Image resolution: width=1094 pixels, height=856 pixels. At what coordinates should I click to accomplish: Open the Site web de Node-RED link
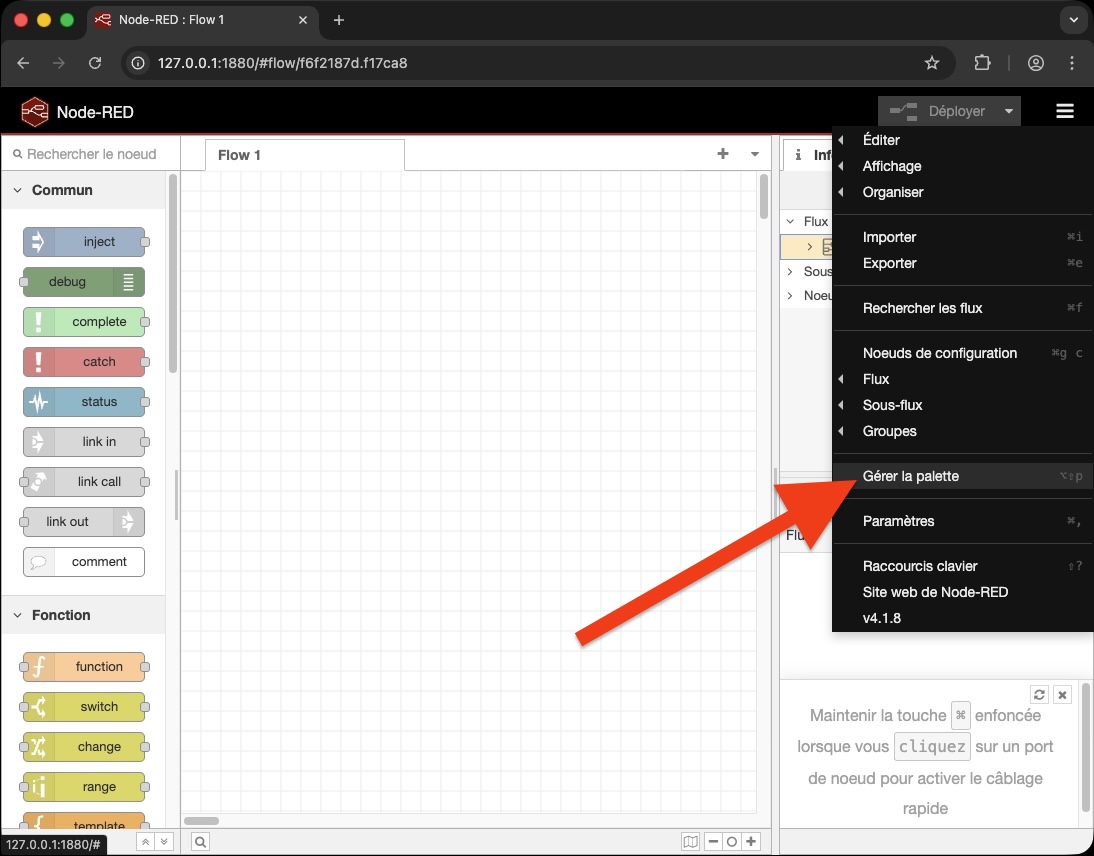[x=936, y=592]
